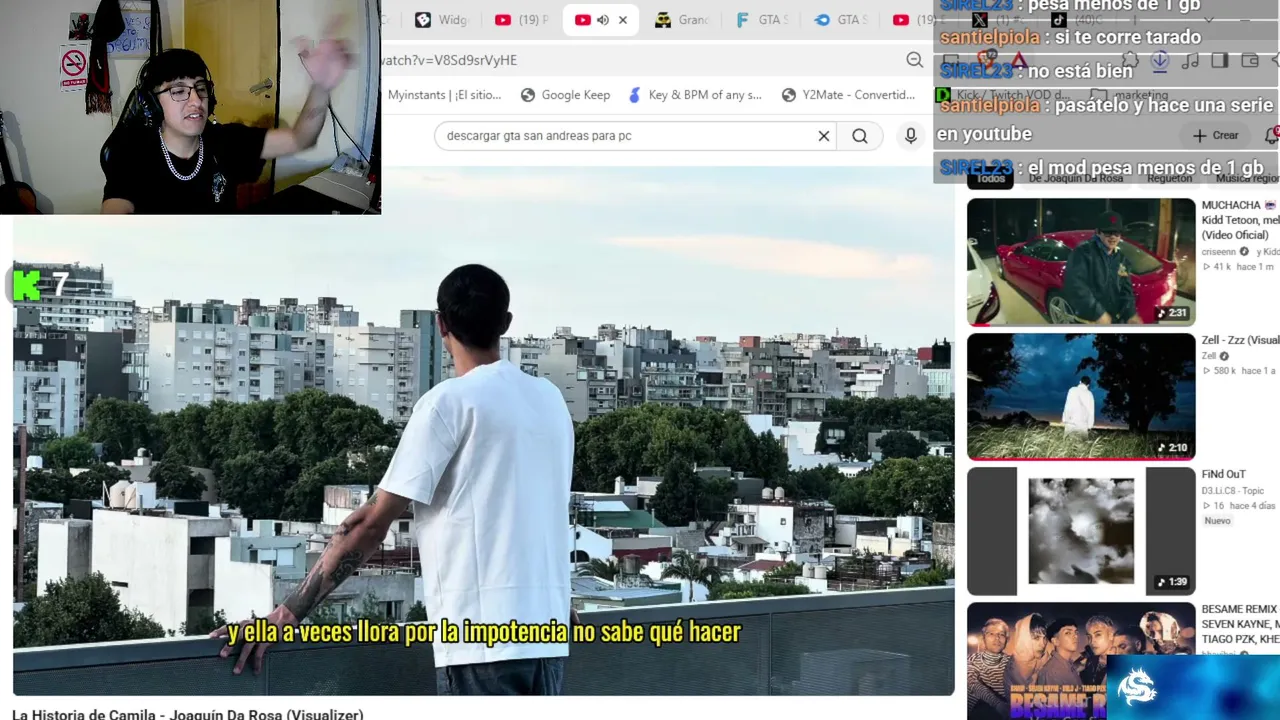Image resolution: width=1280 pixels, height=720 pixels.
Task: Open the browser zoom magnifier in address bar
Action: tap(914, 60)
